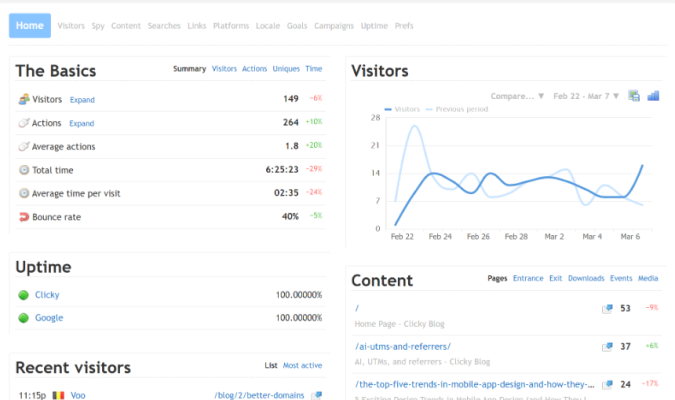675x400 pixels.
Task: Select the Uniques tab in The Basics
Action: coord(286,69)
